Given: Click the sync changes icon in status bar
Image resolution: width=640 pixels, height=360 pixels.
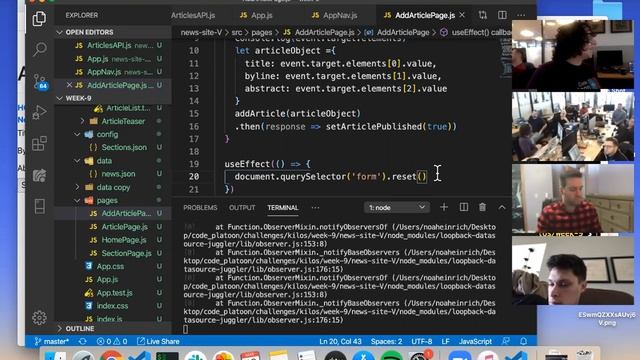Looking at the screenshot, I should coord(83,341).
